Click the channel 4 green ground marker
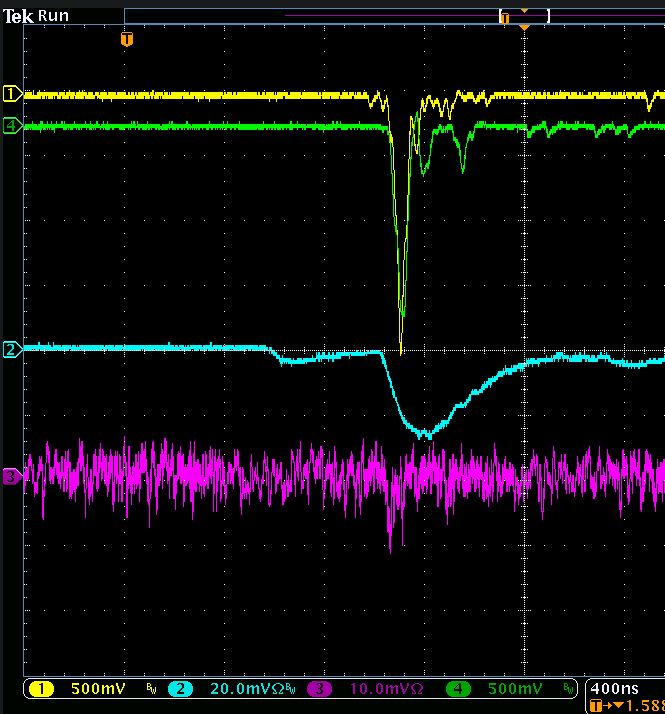Image resolution: width=665 pixels, height=714 pixels. pos(11,126)
